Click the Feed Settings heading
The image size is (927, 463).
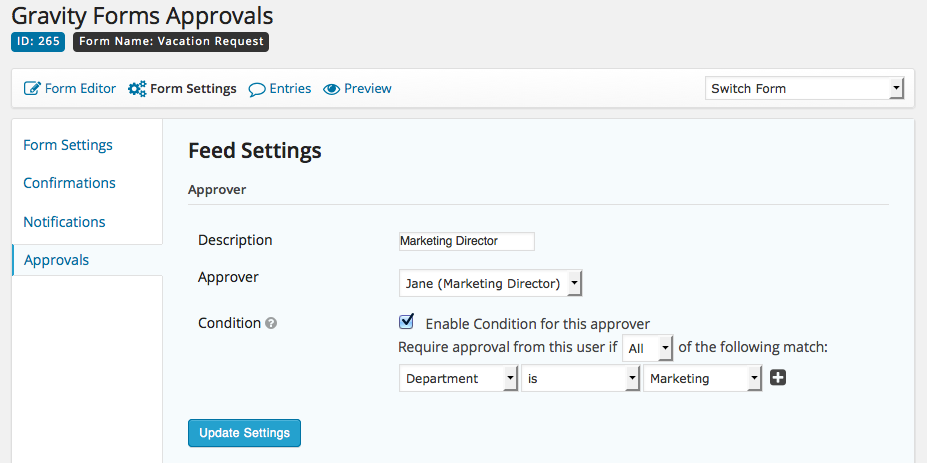(x=255, y=151)
